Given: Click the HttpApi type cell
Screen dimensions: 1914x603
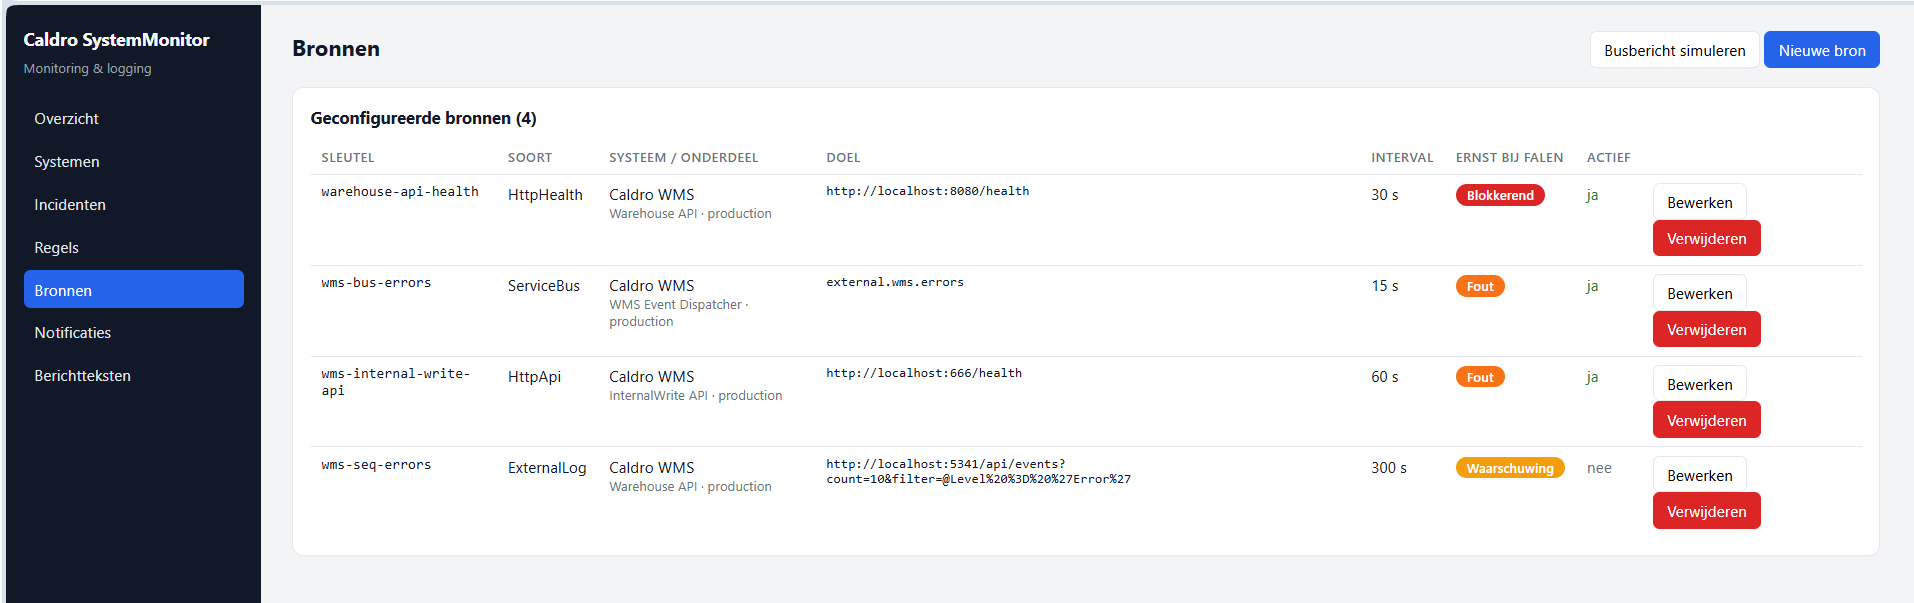Looking at the screenshot, I should 534,377.
